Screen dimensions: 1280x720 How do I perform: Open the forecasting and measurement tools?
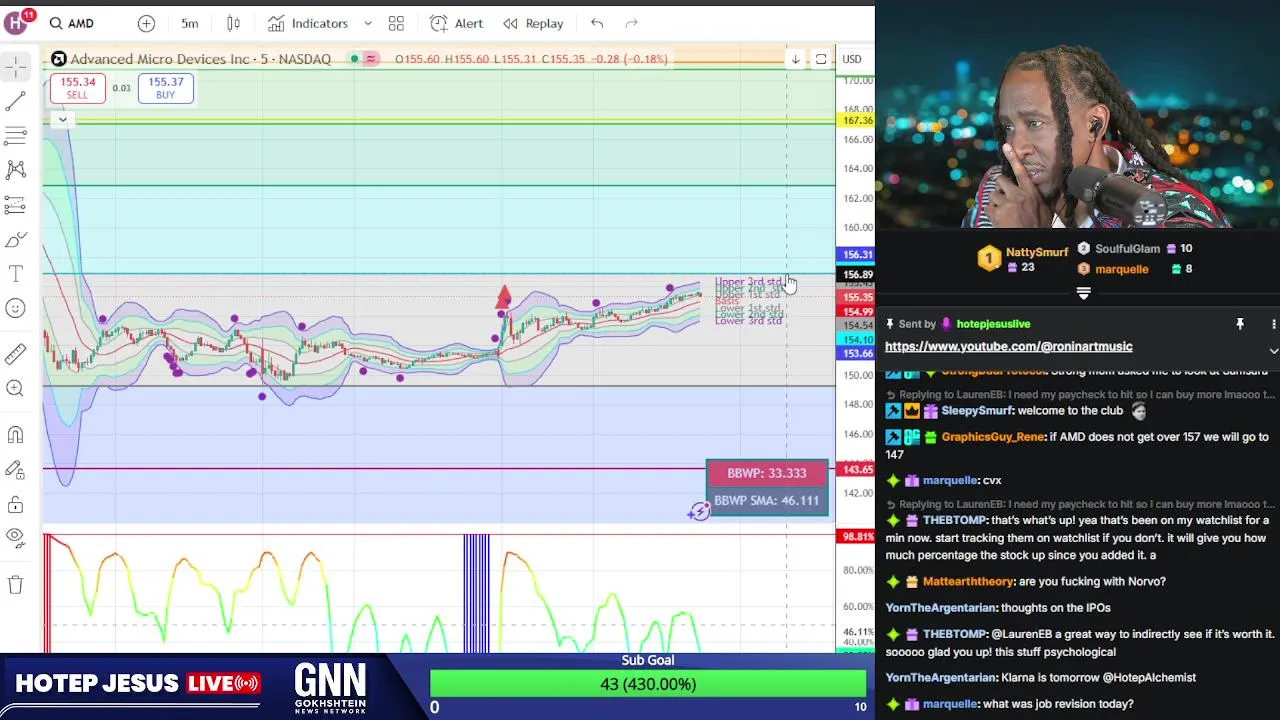15,205
